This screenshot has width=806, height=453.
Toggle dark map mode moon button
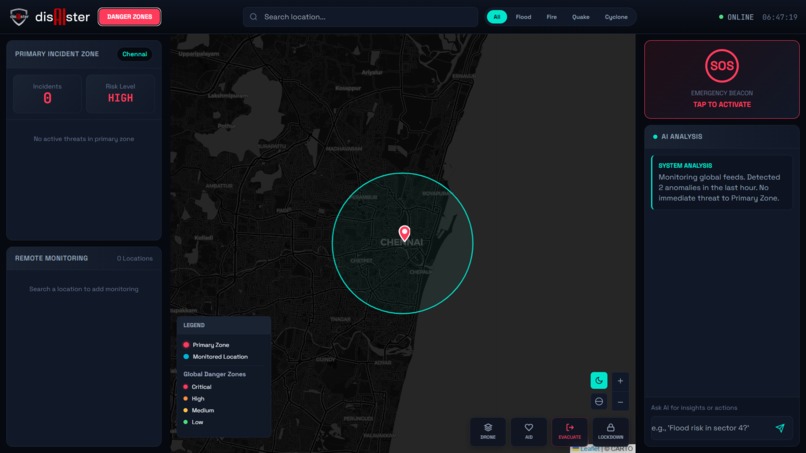(x=599, y=380)
